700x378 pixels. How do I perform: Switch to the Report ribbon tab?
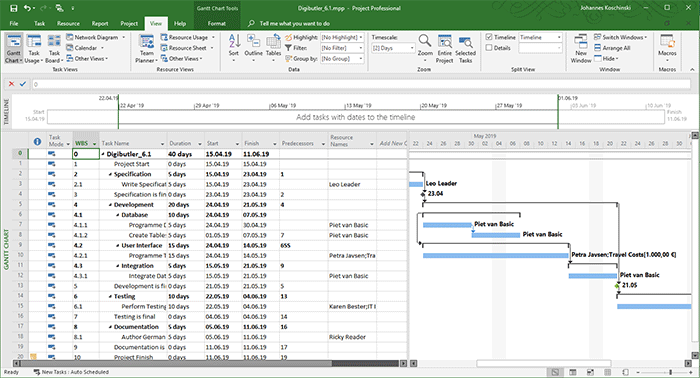click(100, 23)
